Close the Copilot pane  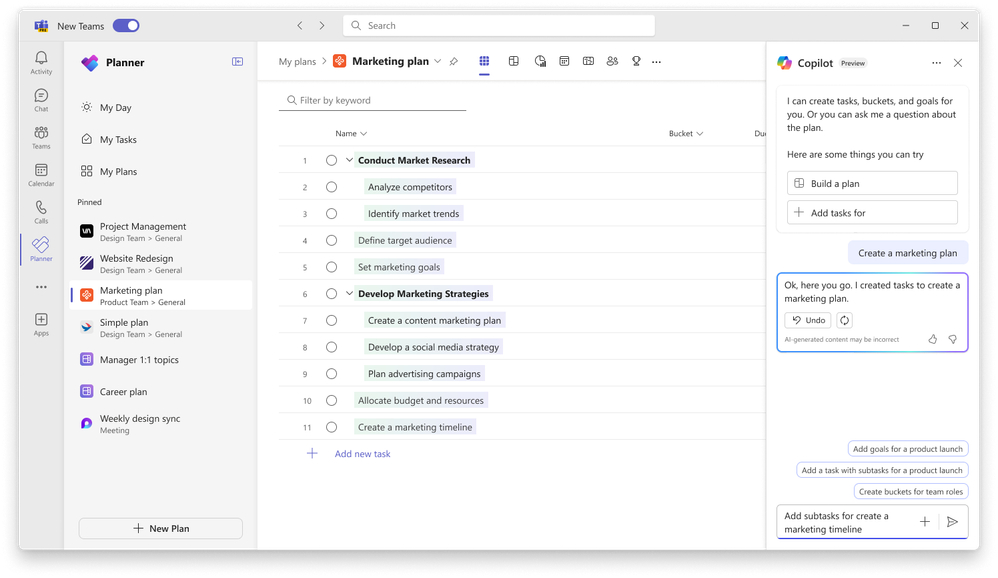[x=958, y=63]
